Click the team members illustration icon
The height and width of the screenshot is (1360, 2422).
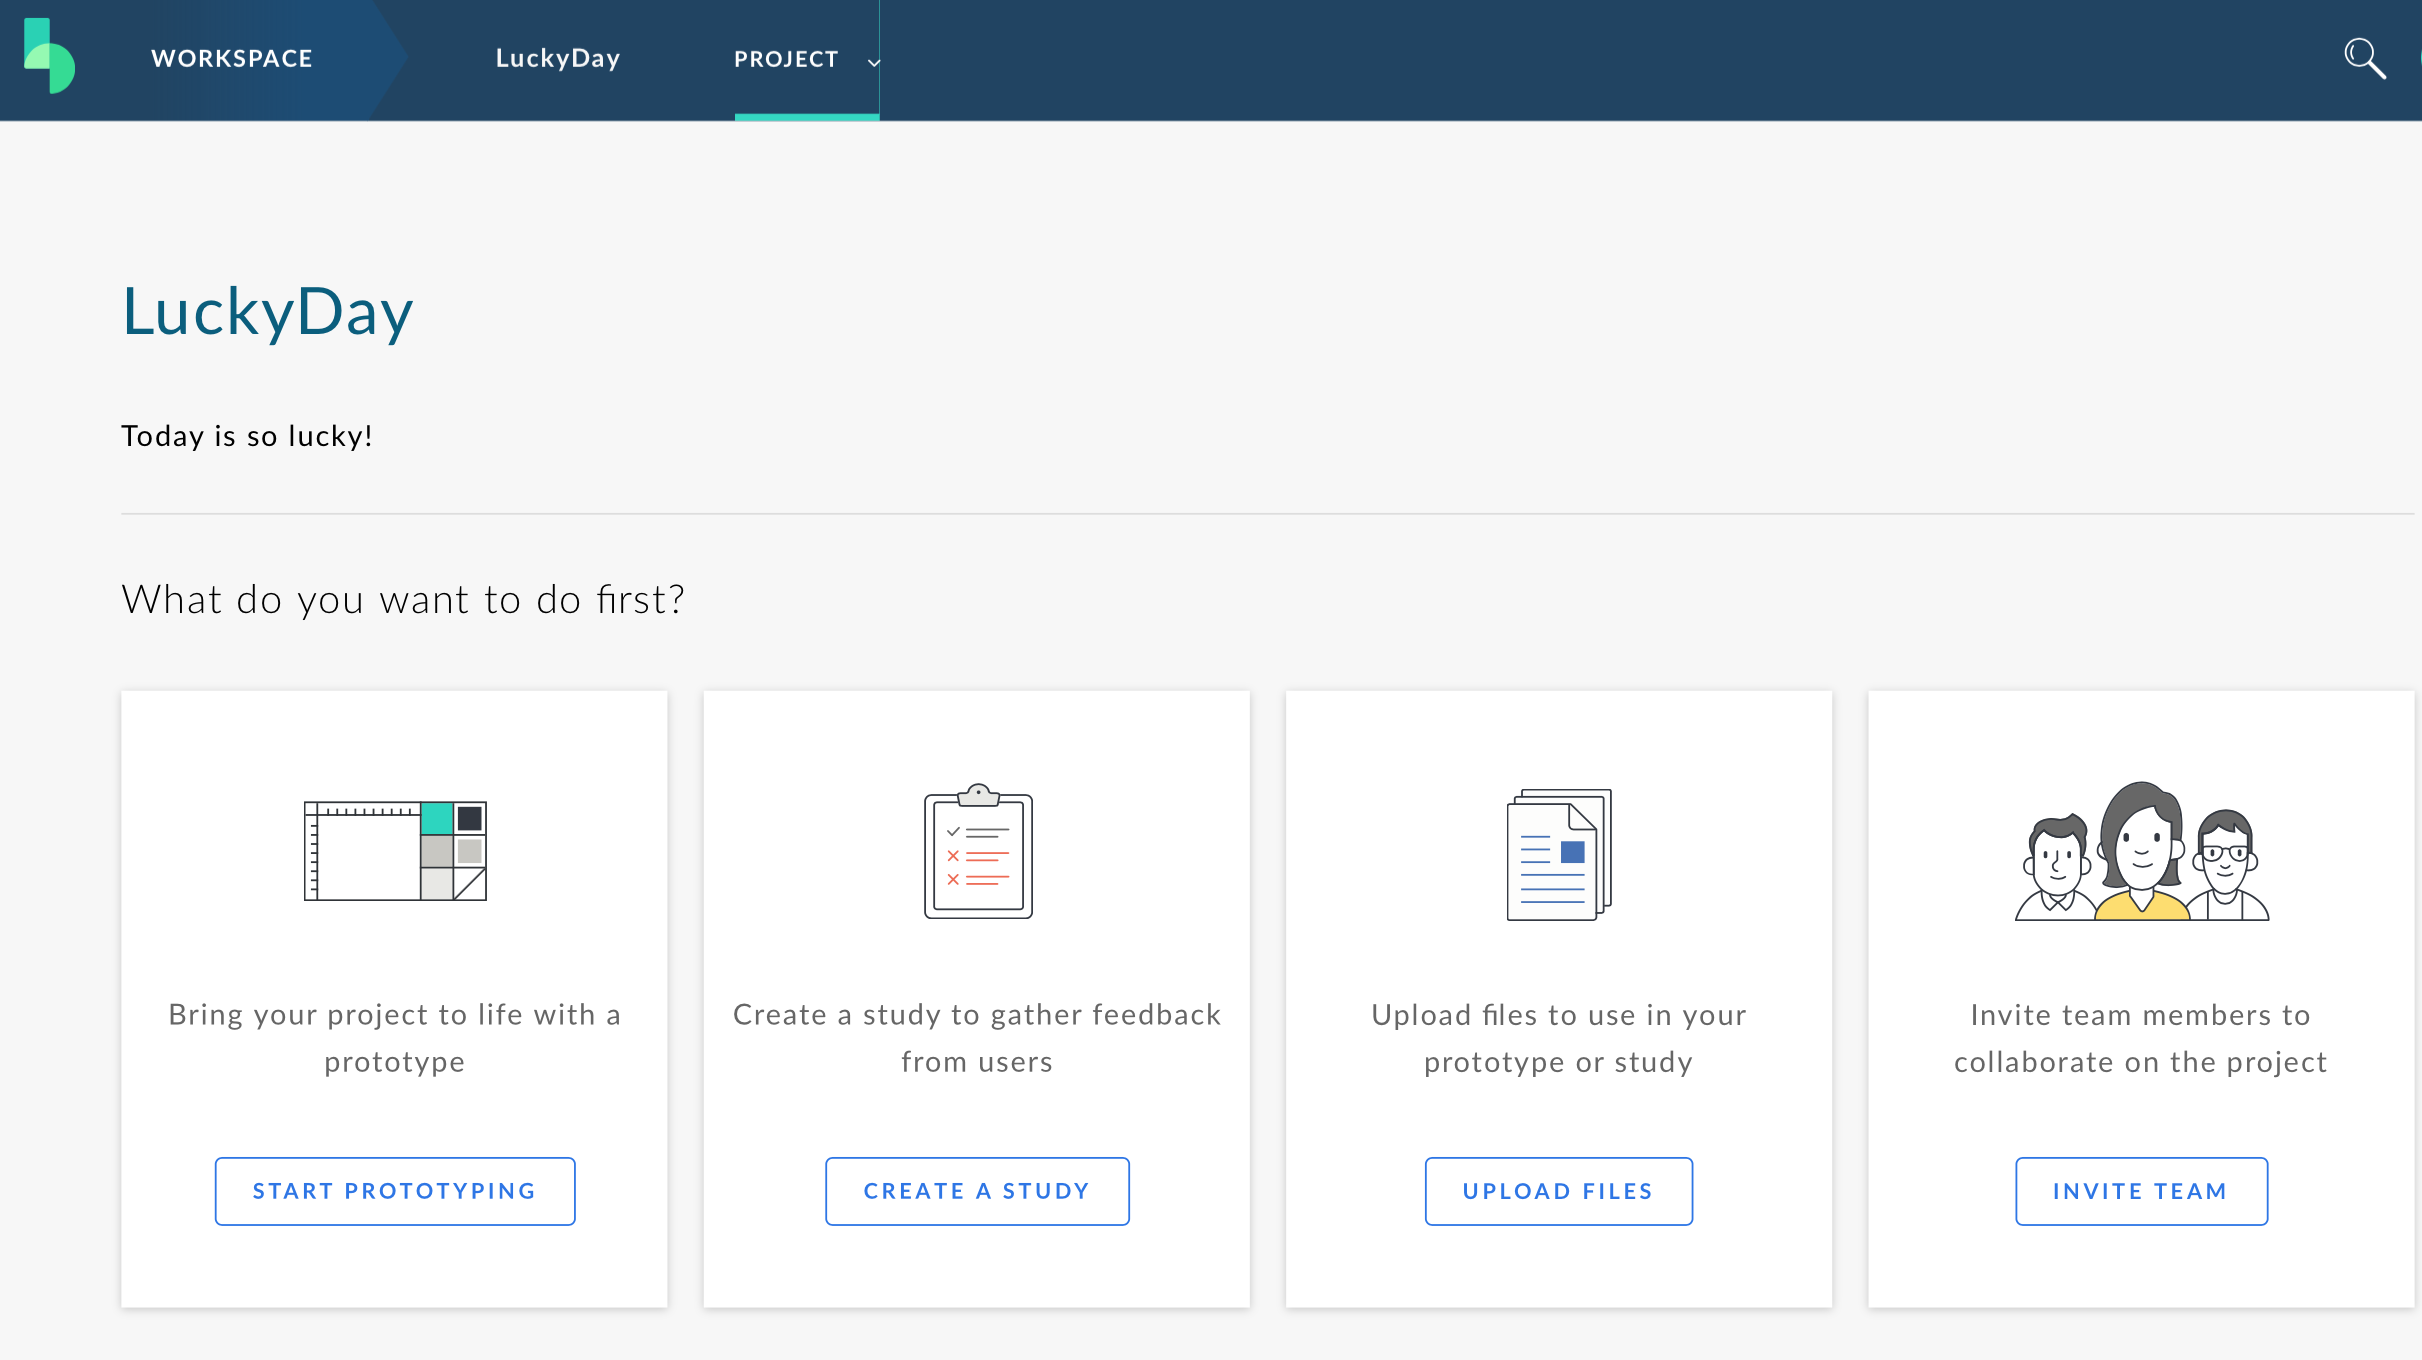pos(2141,851)
